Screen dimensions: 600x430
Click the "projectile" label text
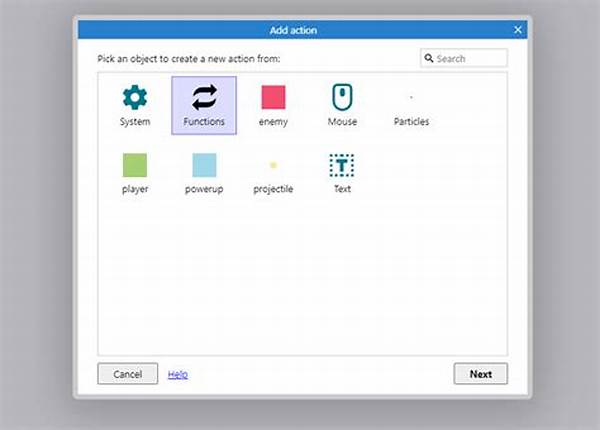[273, 189]
